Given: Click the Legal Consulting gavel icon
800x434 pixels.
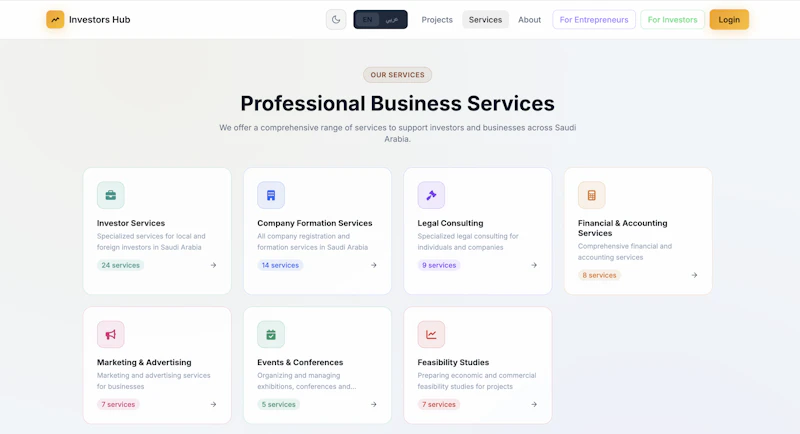Looking at the screenshot, I should (x=431, y=195).
